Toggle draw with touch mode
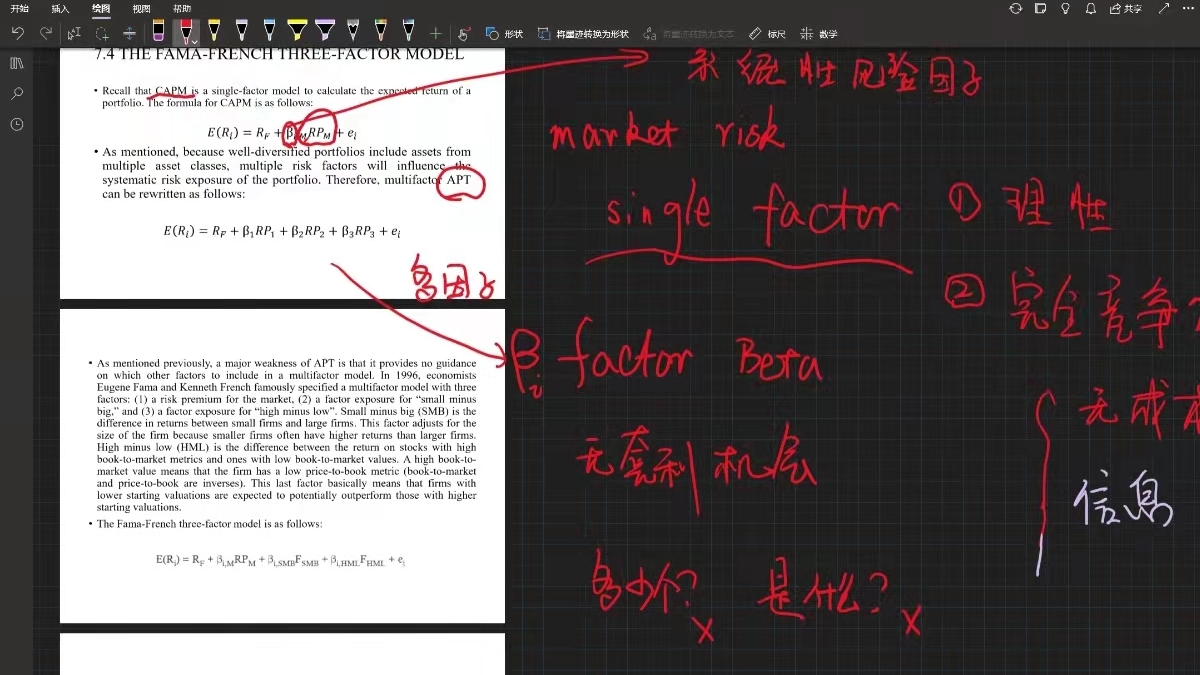Screen dimensions: 1200x675 [x=465, y=33]
